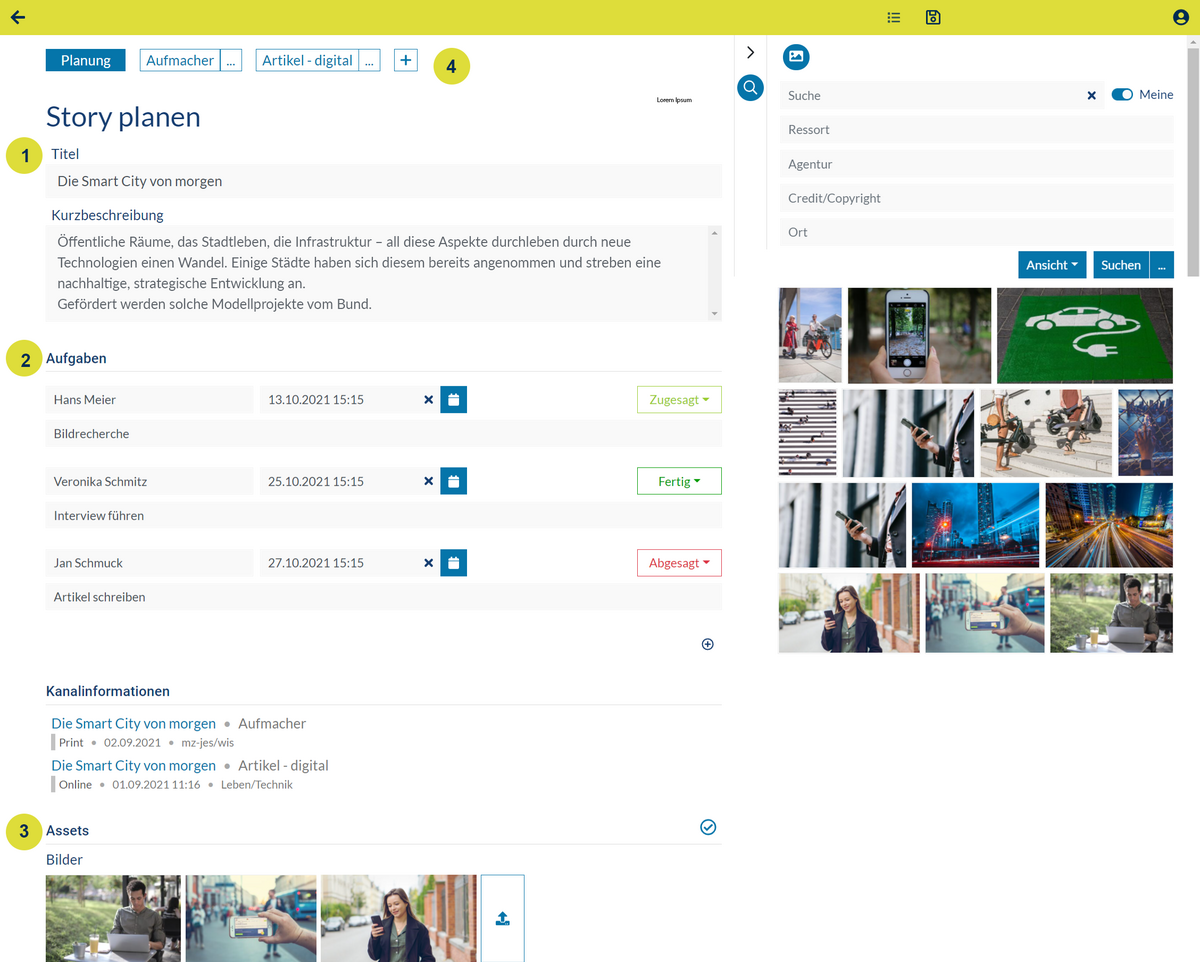1200x962 pixels.
Task: Open the list view icon in header
Action: (894, 17)
